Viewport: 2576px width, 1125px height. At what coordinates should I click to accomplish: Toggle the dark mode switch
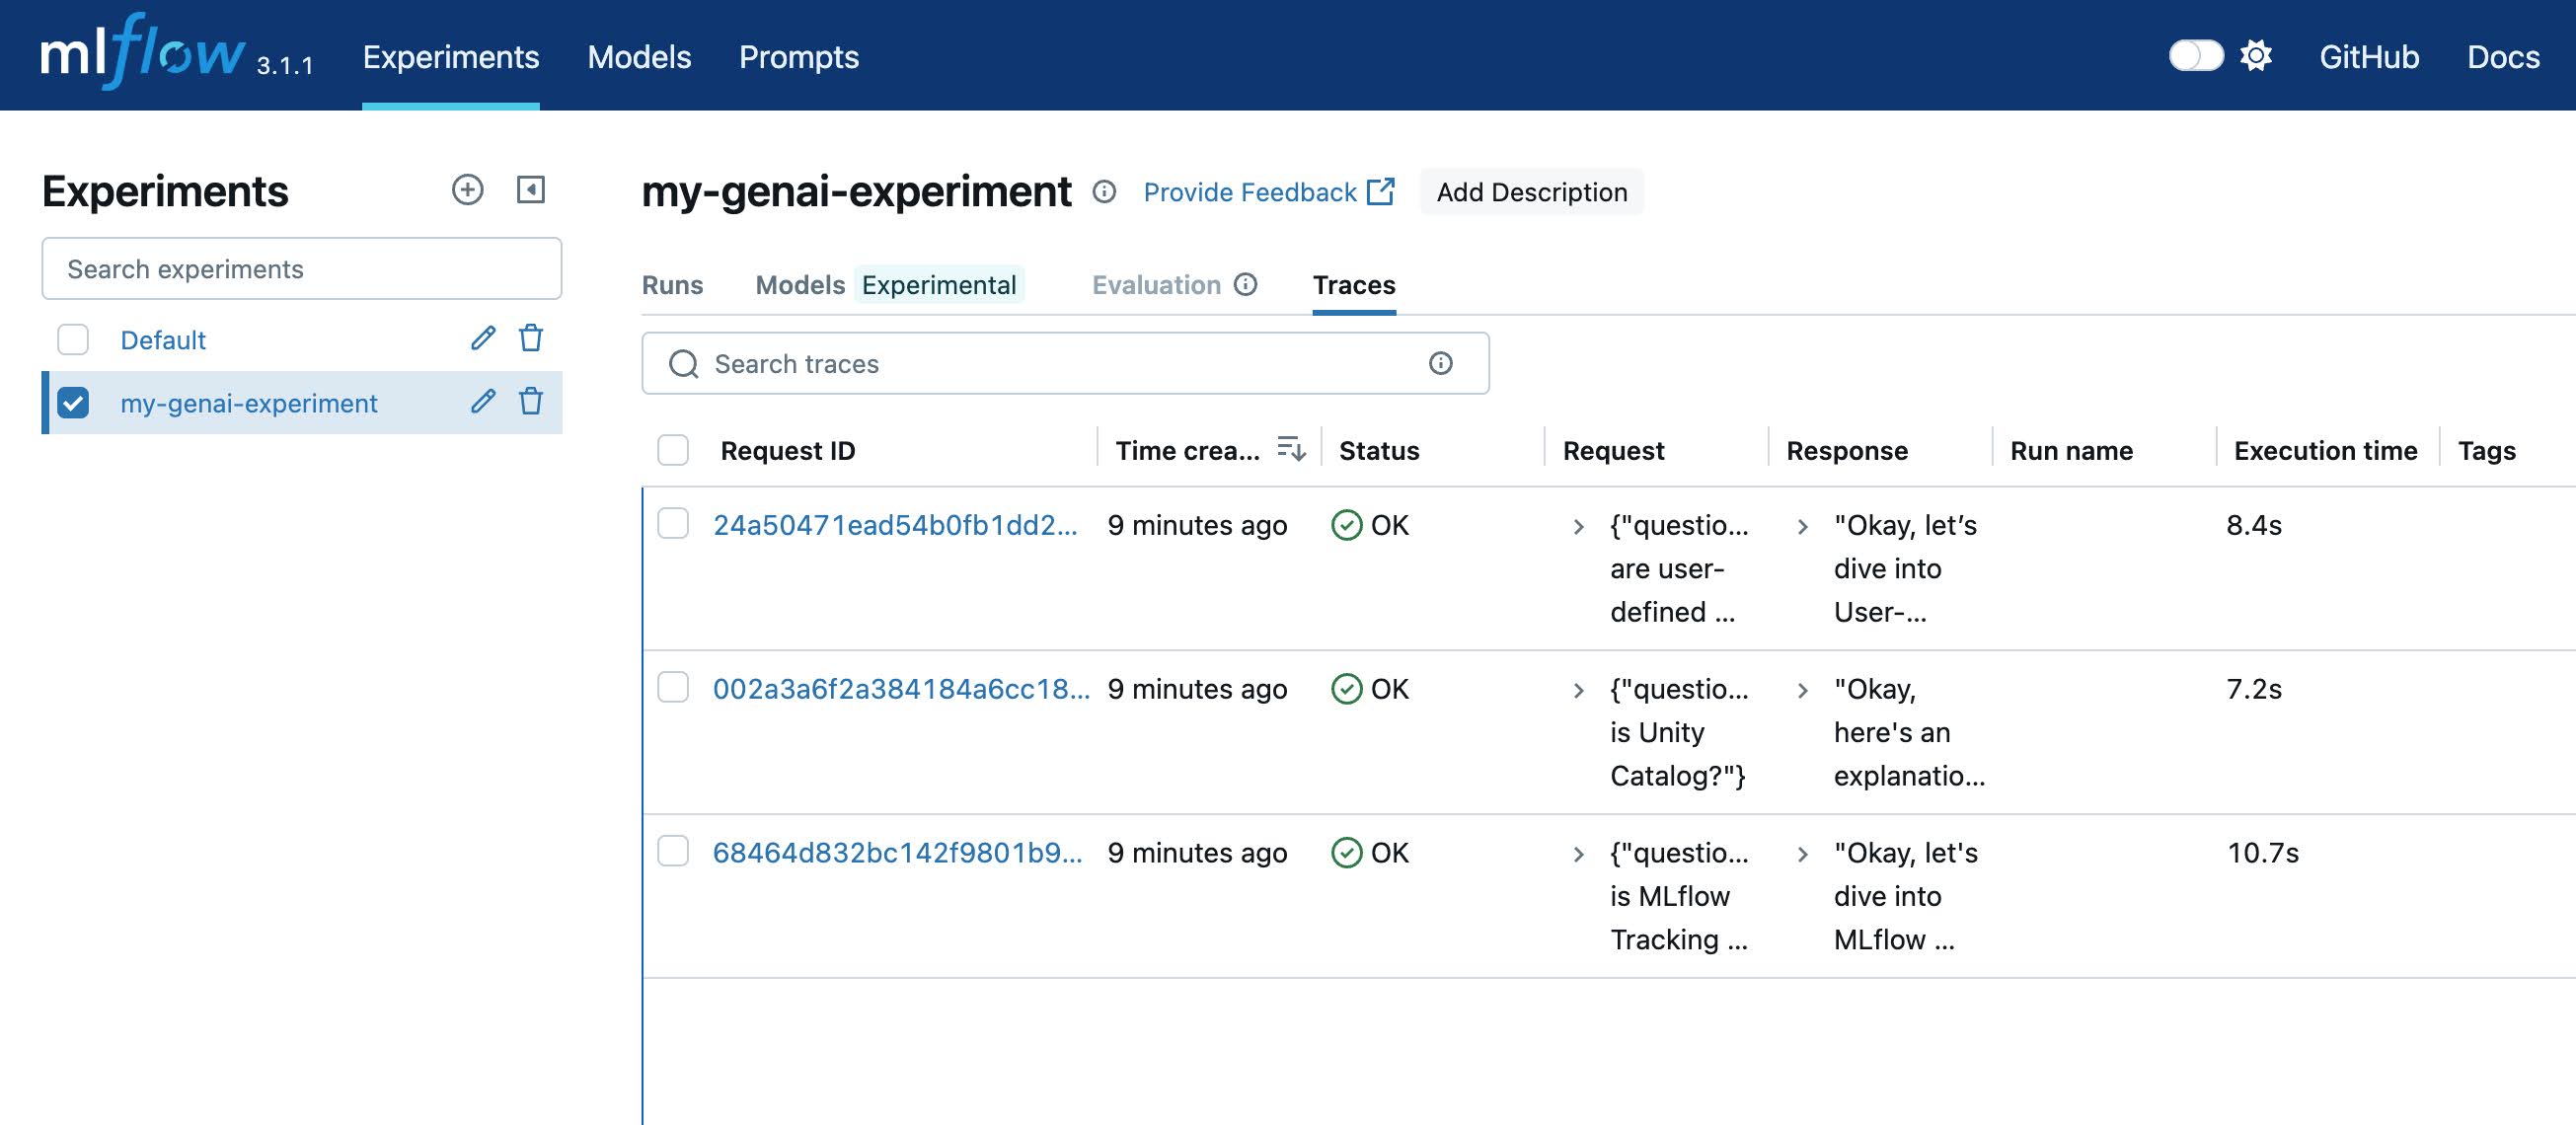click(2195, 56)
